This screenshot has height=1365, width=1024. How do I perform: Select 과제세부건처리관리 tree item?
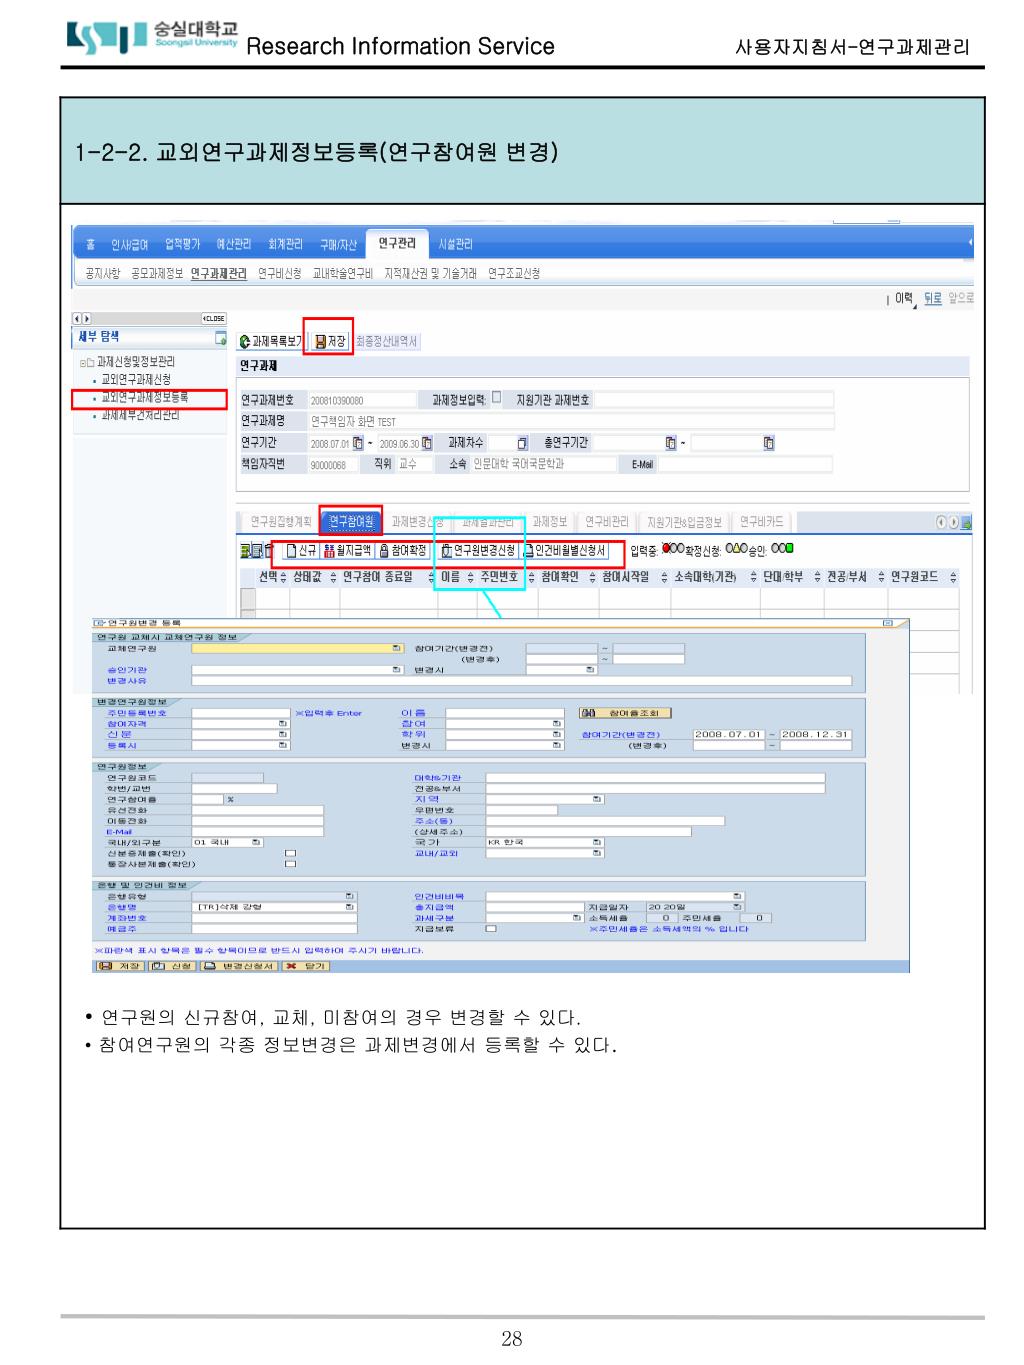[140, 415]
